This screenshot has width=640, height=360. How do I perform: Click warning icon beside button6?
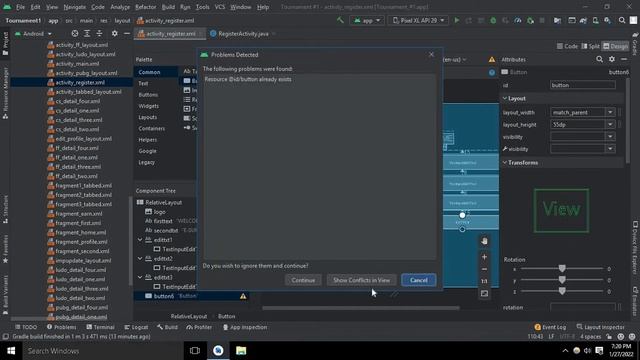coord(243,296)
